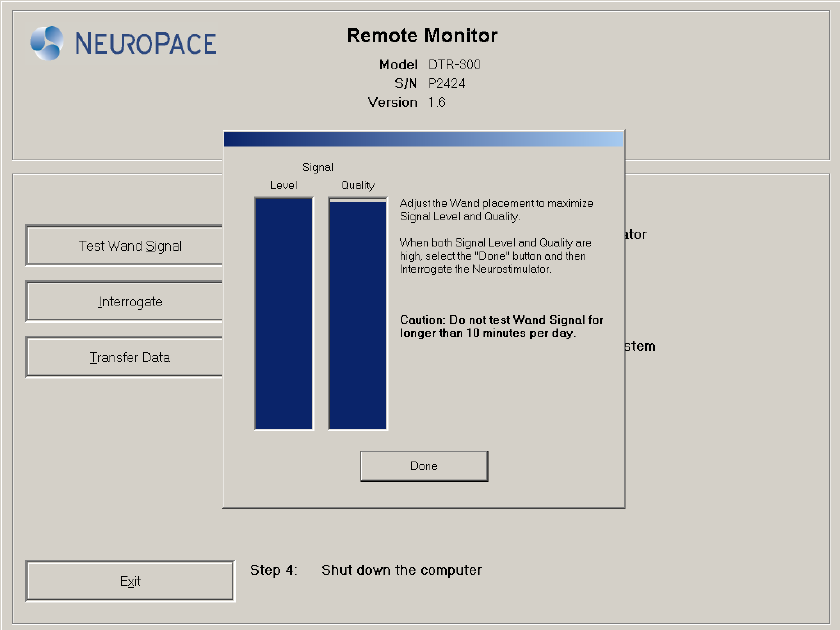Click the 'Quality' column label
840x630 pixels.
point(358,185)
